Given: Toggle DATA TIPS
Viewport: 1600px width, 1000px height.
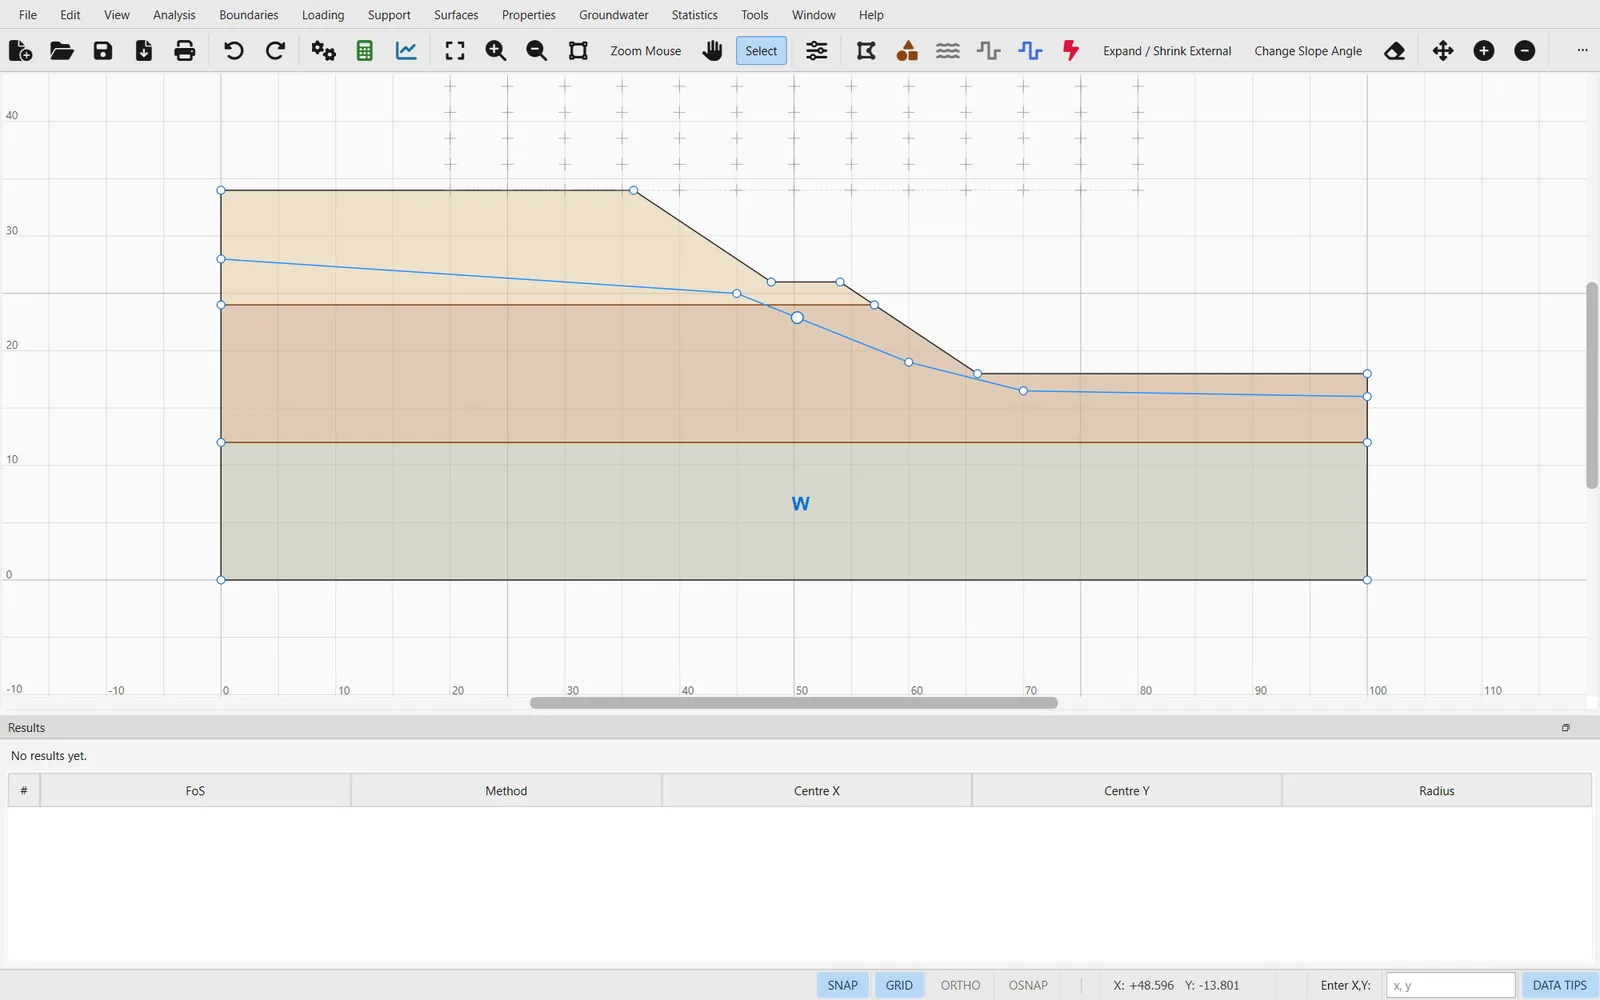Looking at the screenshot, I should click(x=1560, y=985).
